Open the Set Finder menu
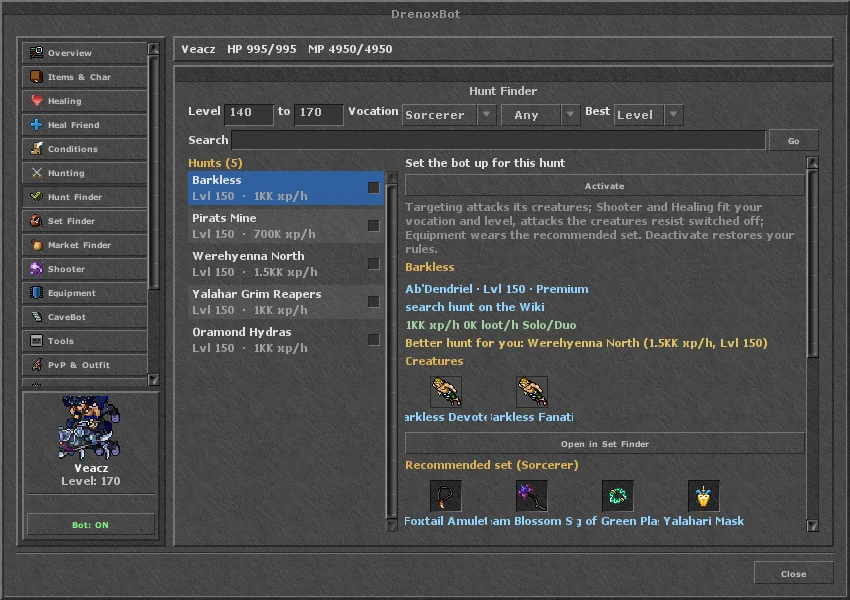 [85, 221]
